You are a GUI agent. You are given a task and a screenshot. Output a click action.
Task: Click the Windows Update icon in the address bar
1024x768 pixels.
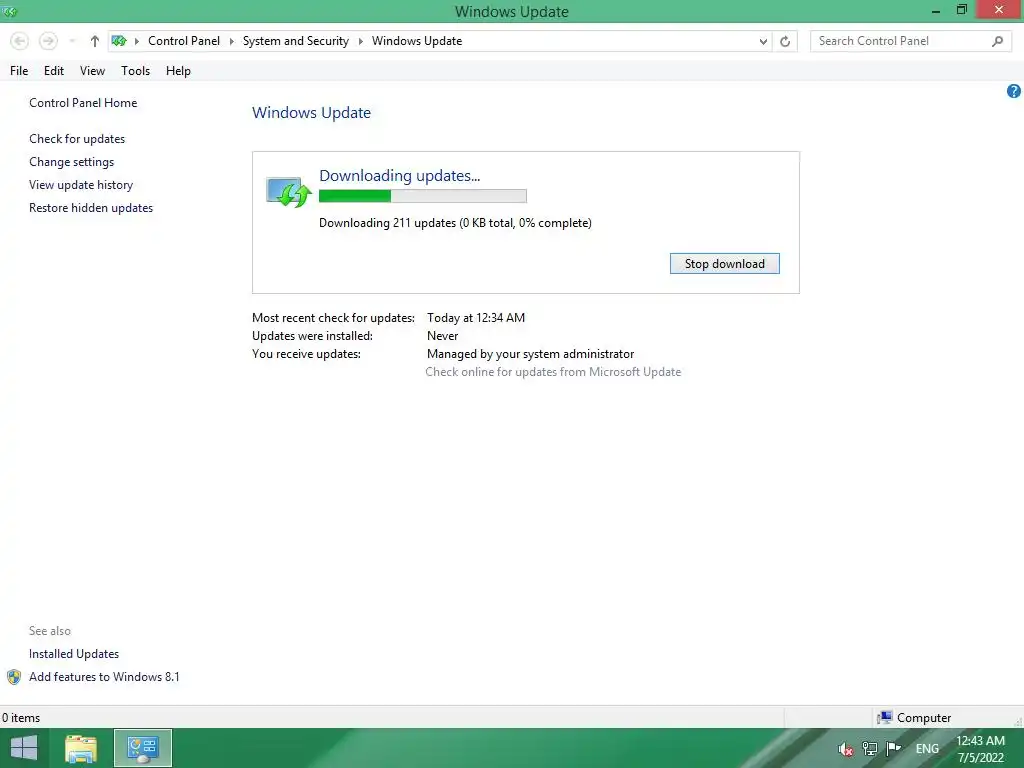pyautogui.click(x=119, y=41)
